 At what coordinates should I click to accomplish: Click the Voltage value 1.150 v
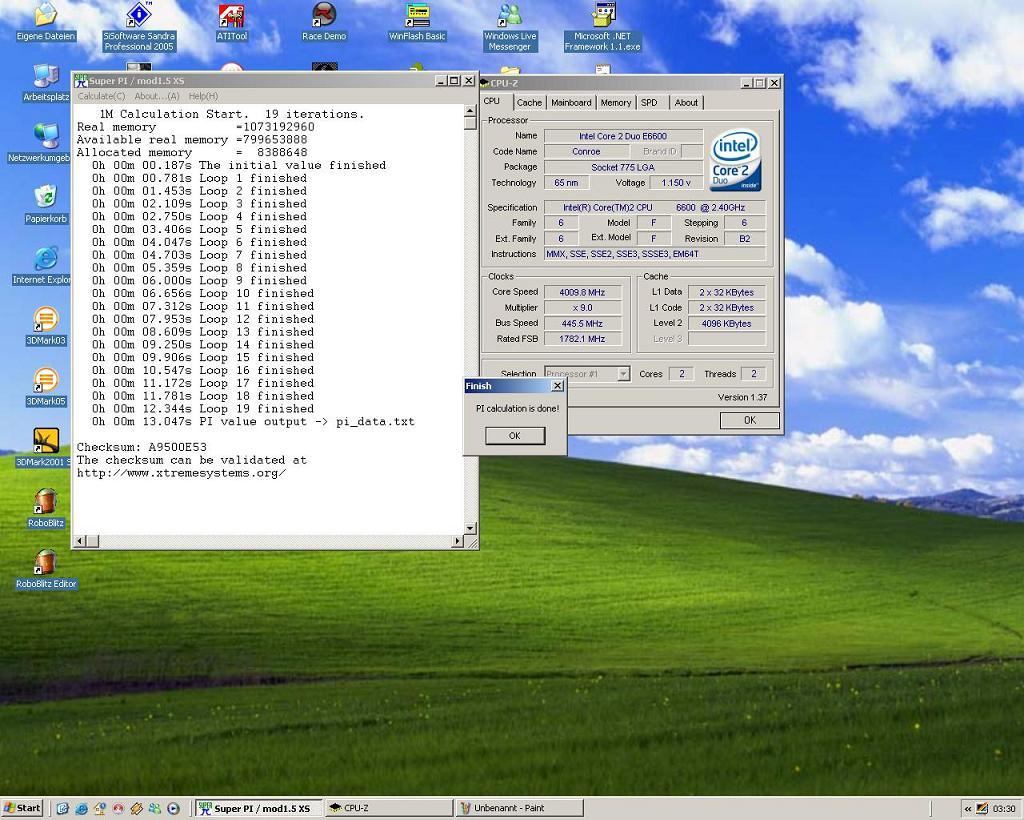(x=675, y=183)
